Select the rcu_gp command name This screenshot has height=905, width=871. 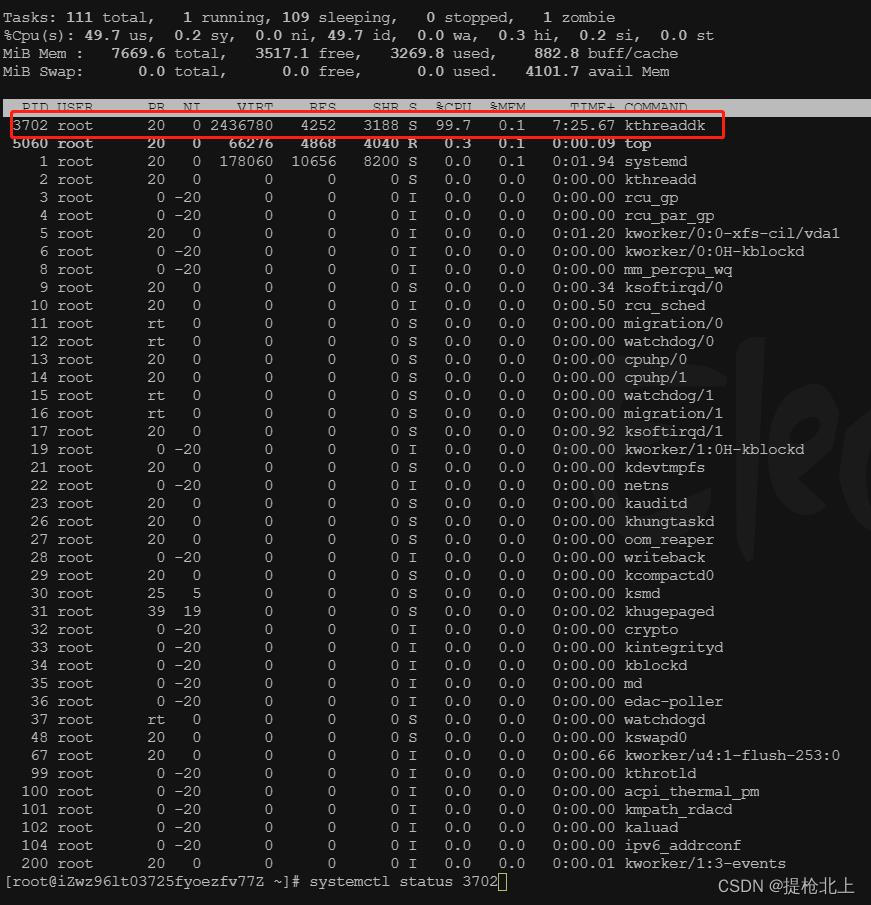tap(651, 198)
